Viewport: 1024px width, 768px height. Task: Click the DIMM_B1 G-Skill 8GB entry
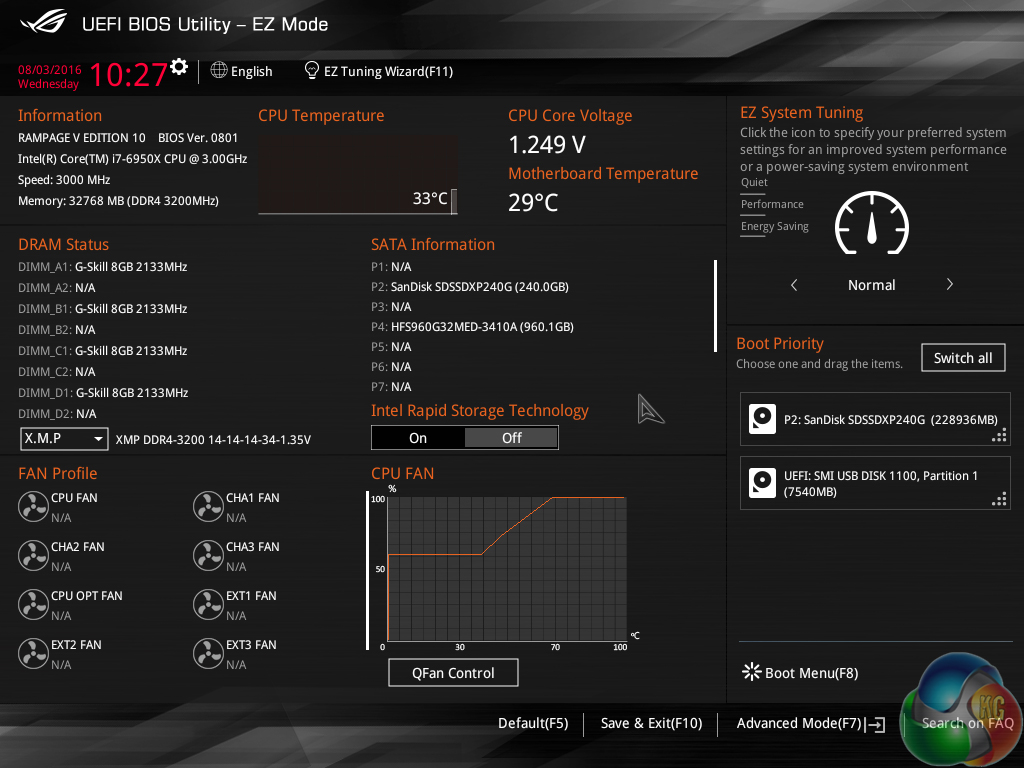tap(103, 309)
